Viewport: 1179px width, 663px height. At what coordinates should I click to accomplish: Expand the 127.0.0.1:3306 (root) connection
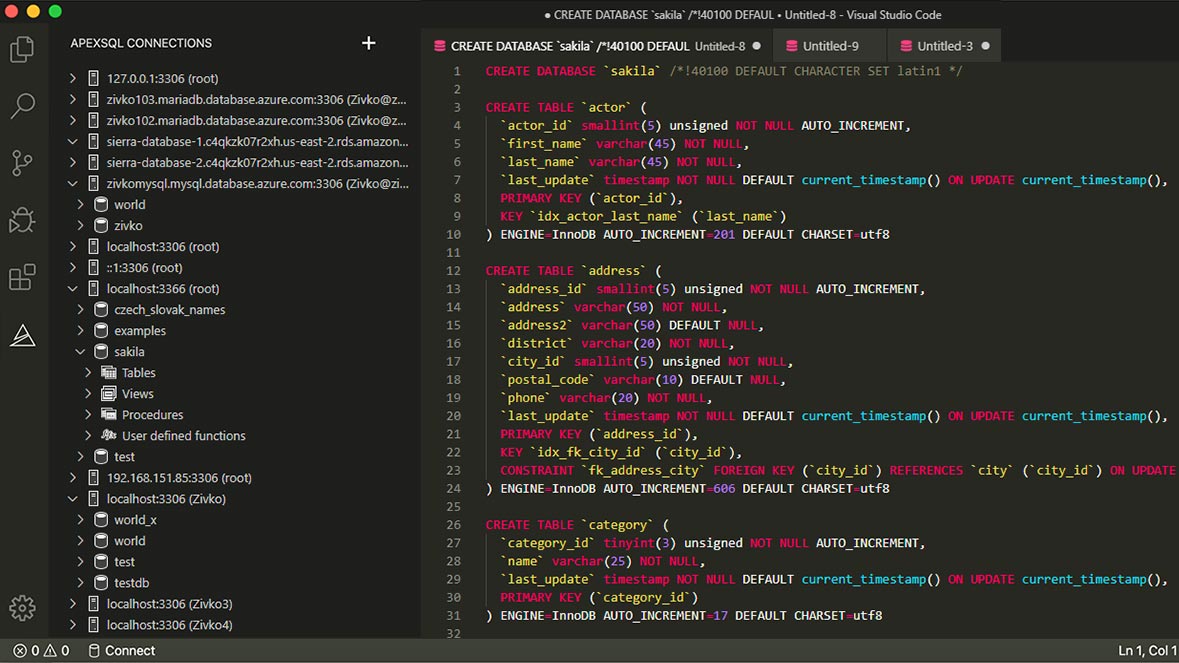coord(72,78)
